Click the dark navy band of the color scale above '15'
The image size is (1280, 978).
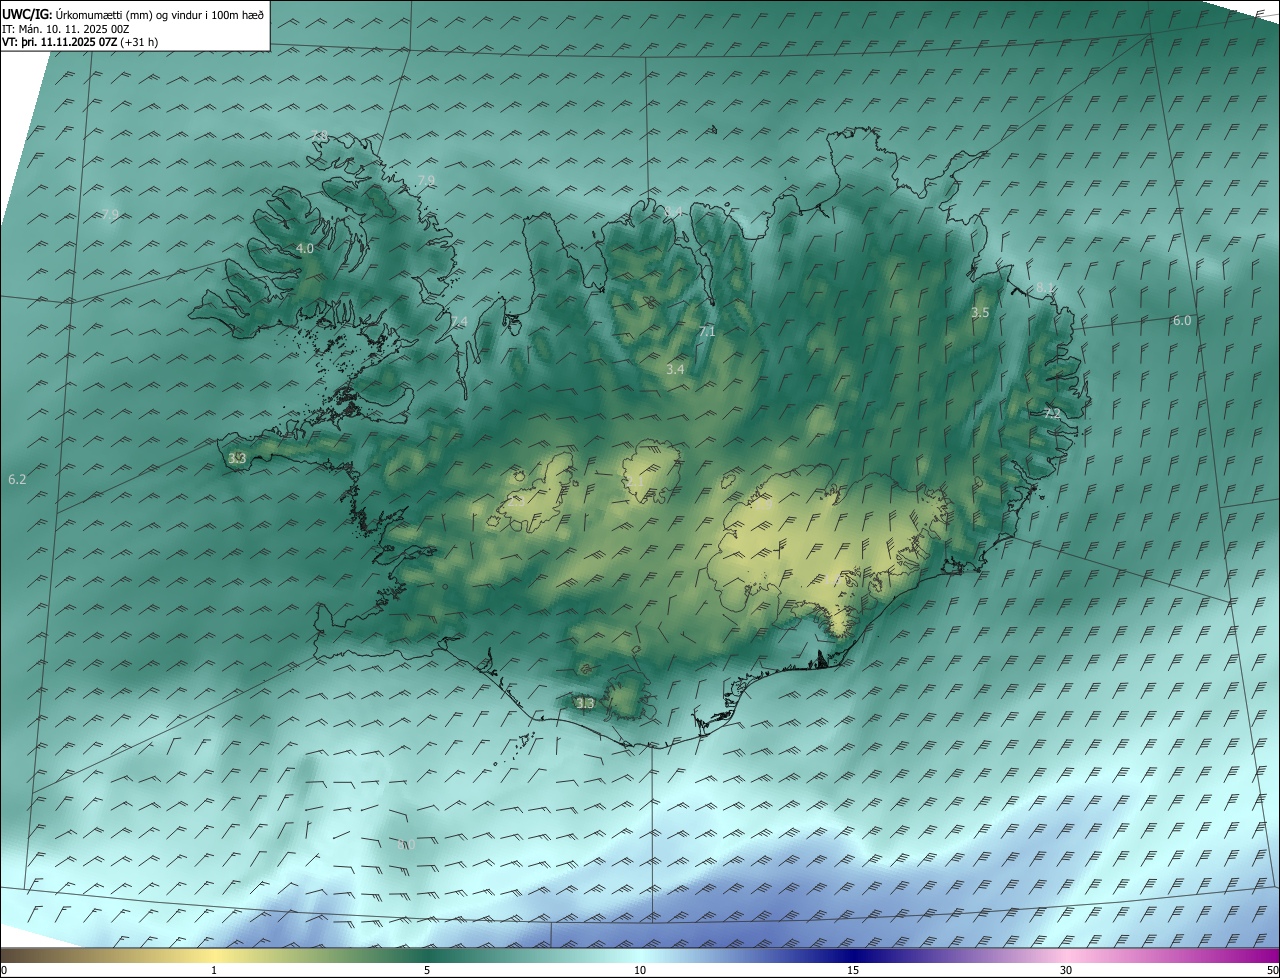pos(853,955)
